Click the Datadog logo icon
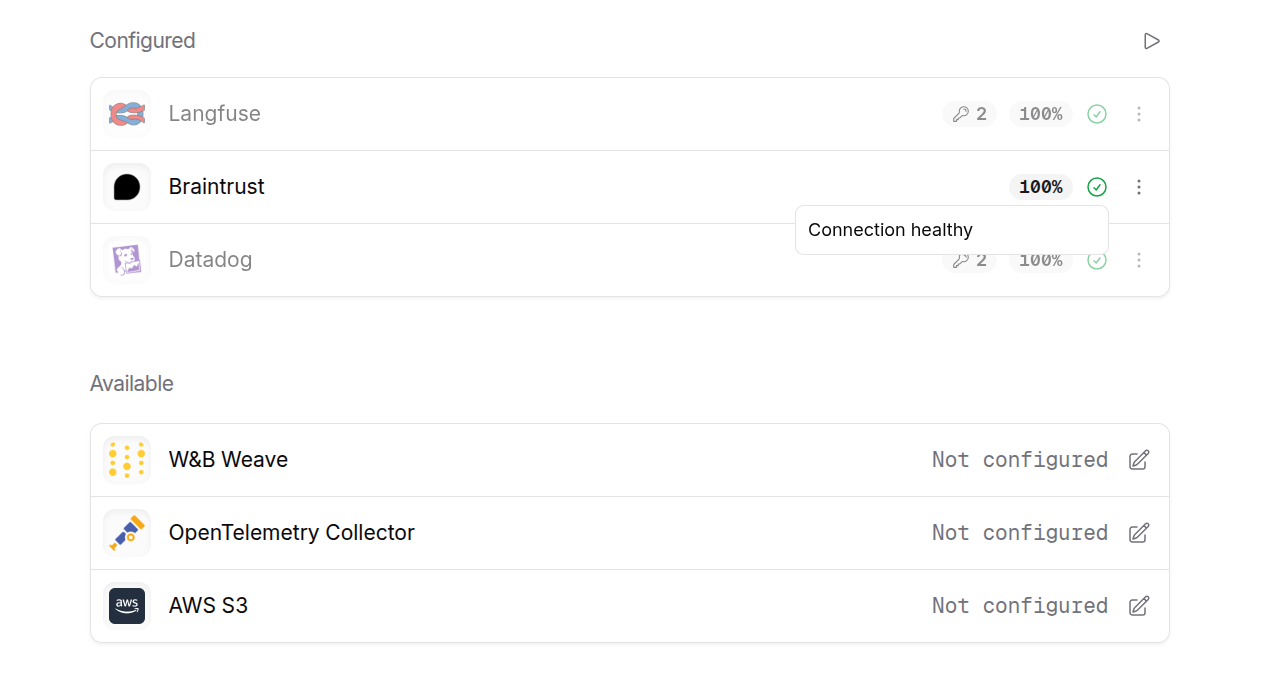Viewport: 1265px width, 696px height. [x=127, y=260]
